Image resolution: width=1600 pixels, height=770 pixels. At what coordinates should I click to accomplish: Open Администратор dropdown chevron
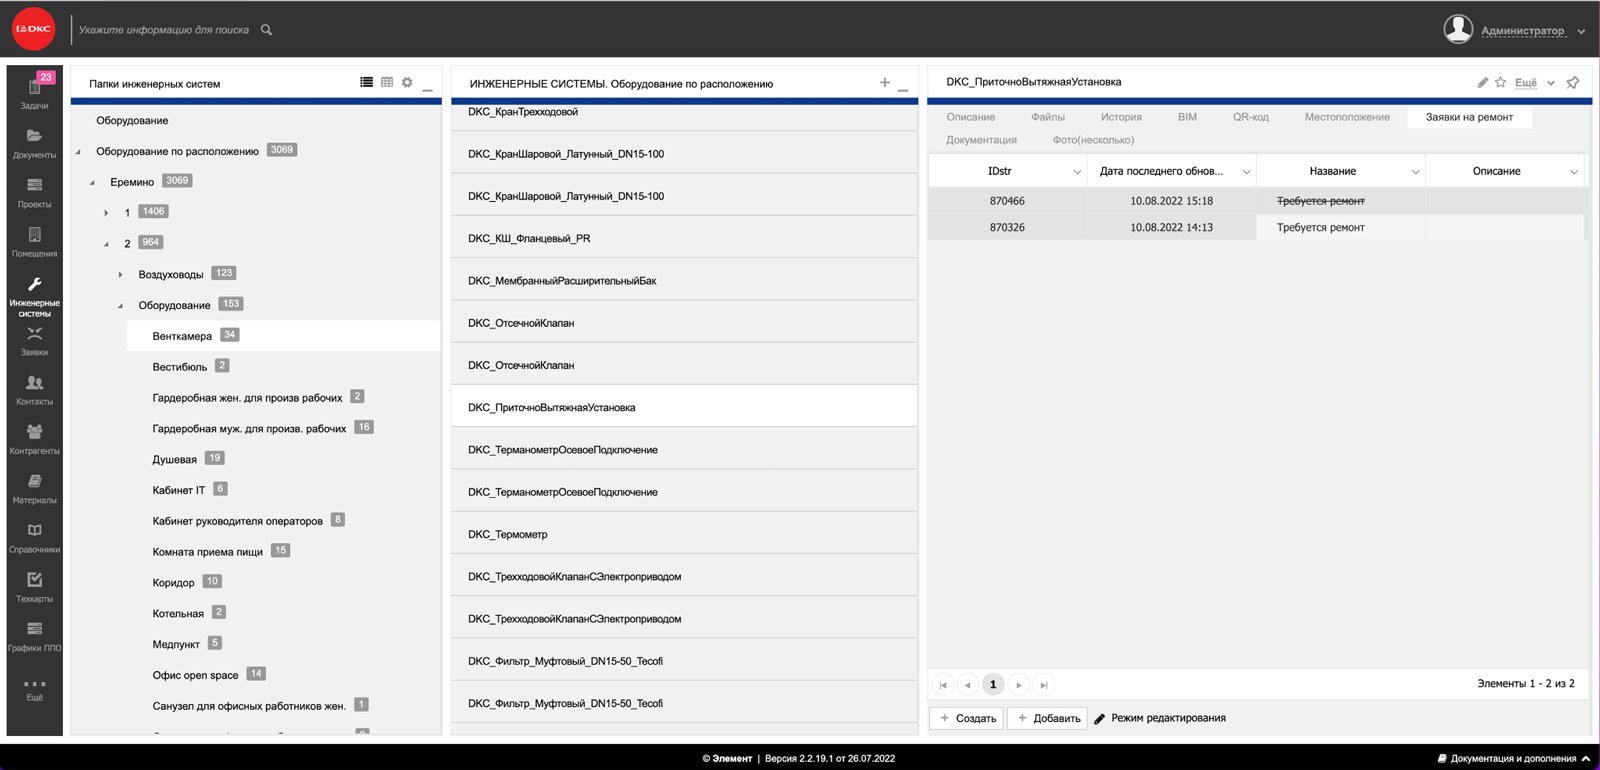(x=1581, y=31)
